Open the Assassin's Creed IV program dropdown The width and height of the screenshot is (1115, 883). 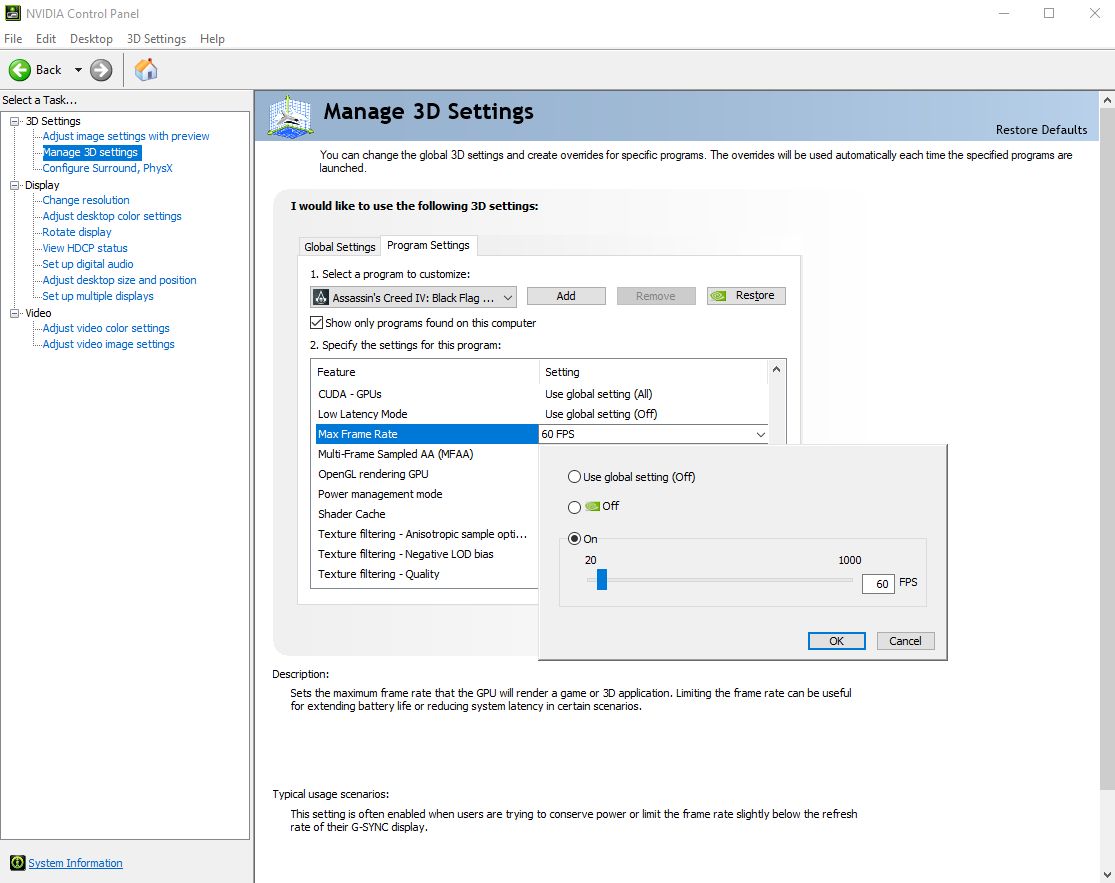coord(413,297)
